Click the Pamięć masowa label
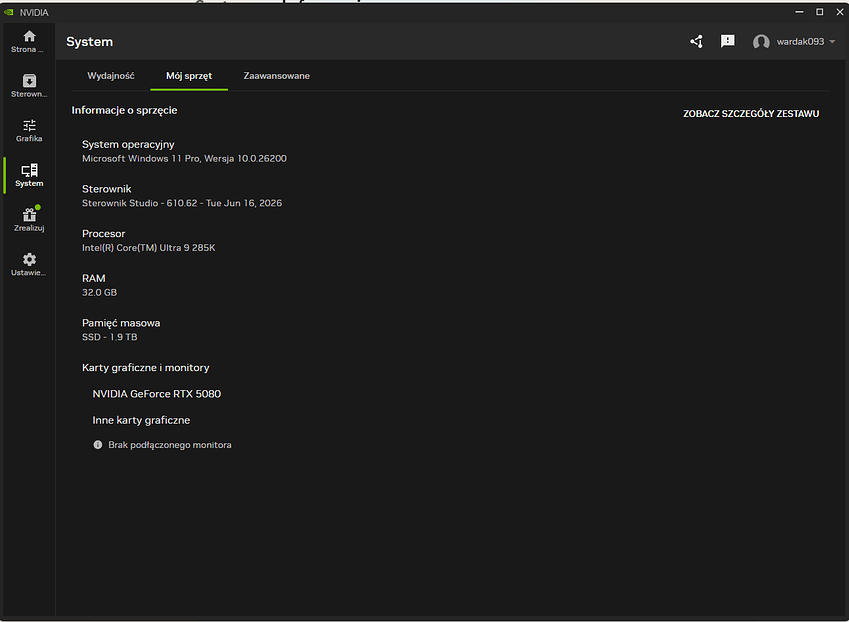Image resolution: width=849 pixels, height=622 pixels. pyautogui.click(x=121, y=323)
